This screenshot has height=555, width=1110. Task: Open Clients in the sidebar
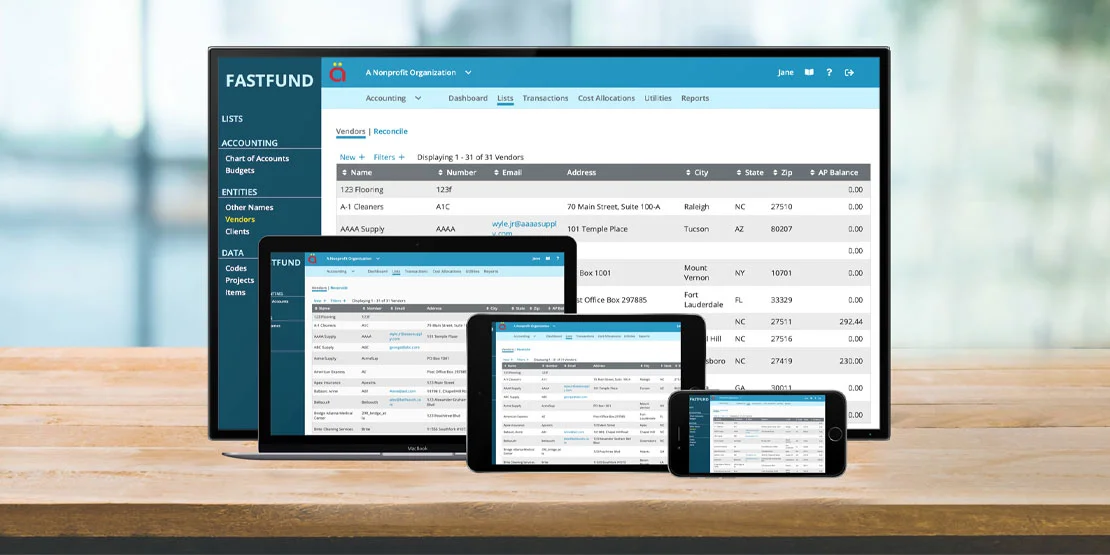point(237,231)
